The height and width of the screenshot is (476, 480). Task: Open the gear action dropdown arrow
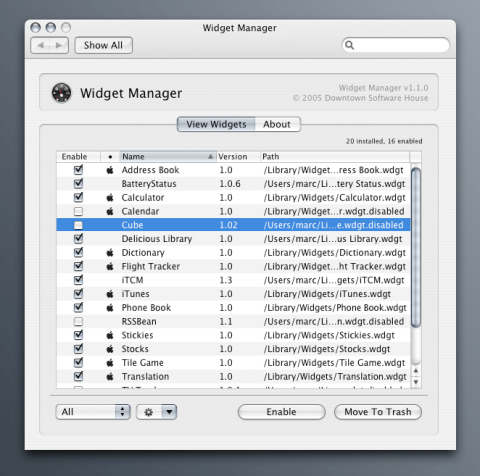169,412
